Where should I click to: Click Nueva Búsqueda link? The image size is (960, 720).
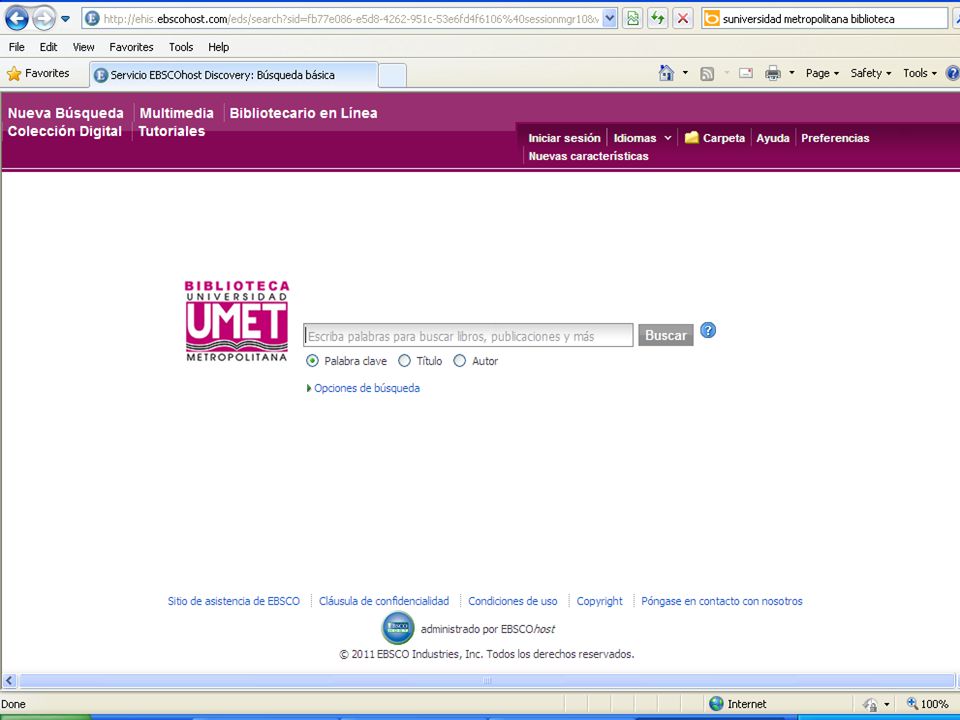tap(66, 113)
